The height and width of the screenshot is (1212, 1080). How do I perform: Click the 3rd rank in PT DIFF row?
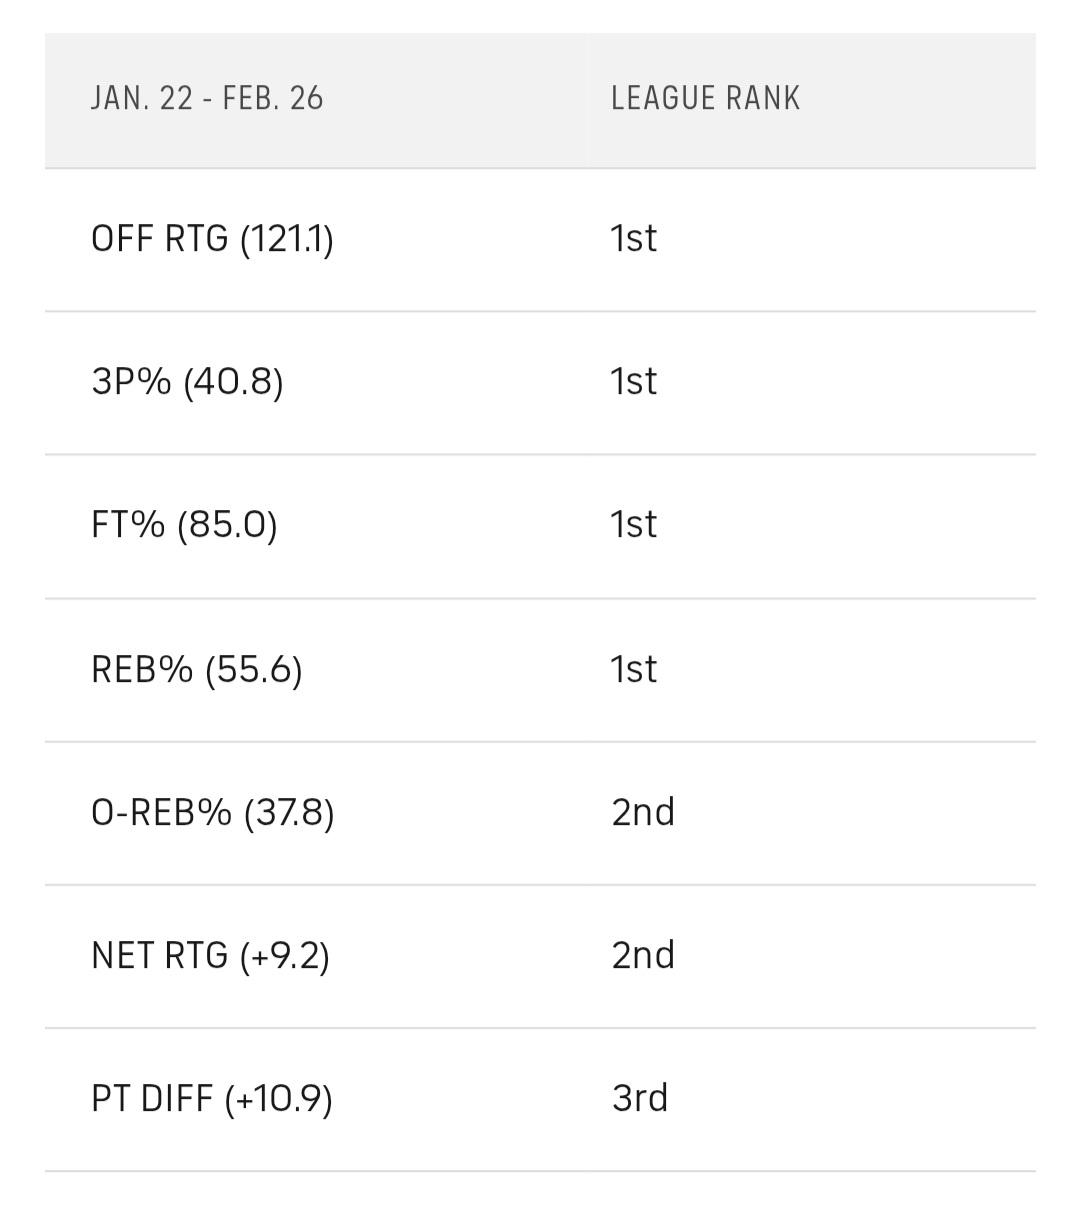point(640,1098)
